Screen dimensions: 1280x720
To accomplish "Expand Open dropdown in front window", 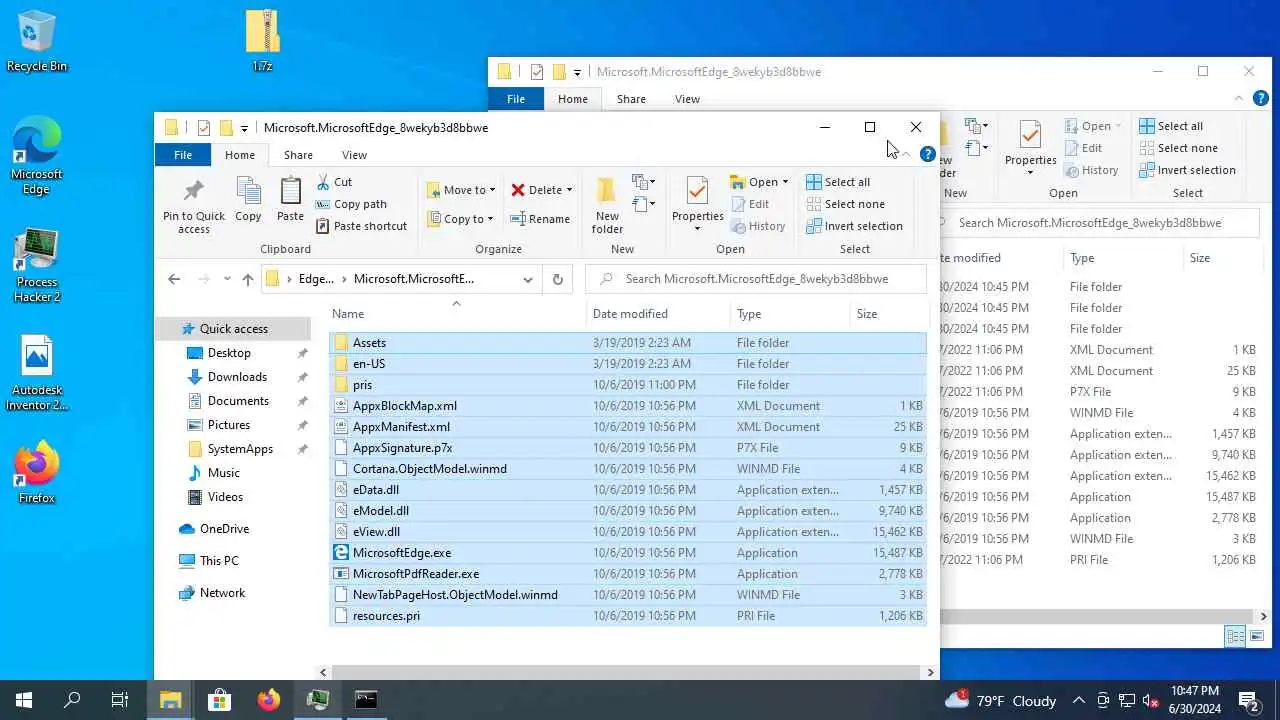I will [785, 182].
